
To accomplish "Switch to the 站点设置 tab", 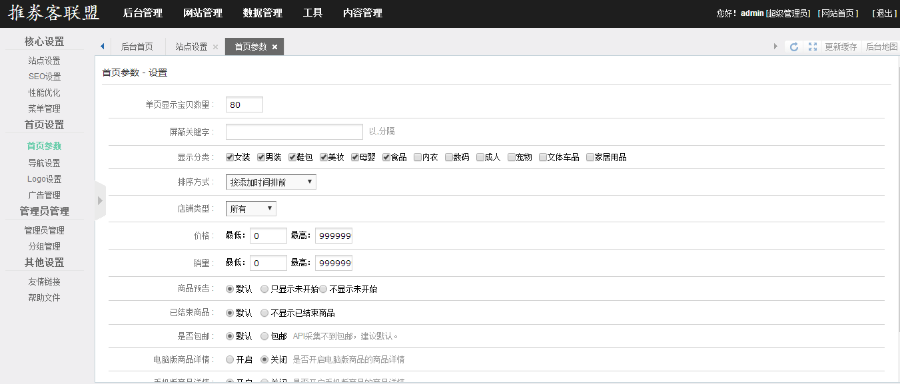I will (x=191, y=47).
